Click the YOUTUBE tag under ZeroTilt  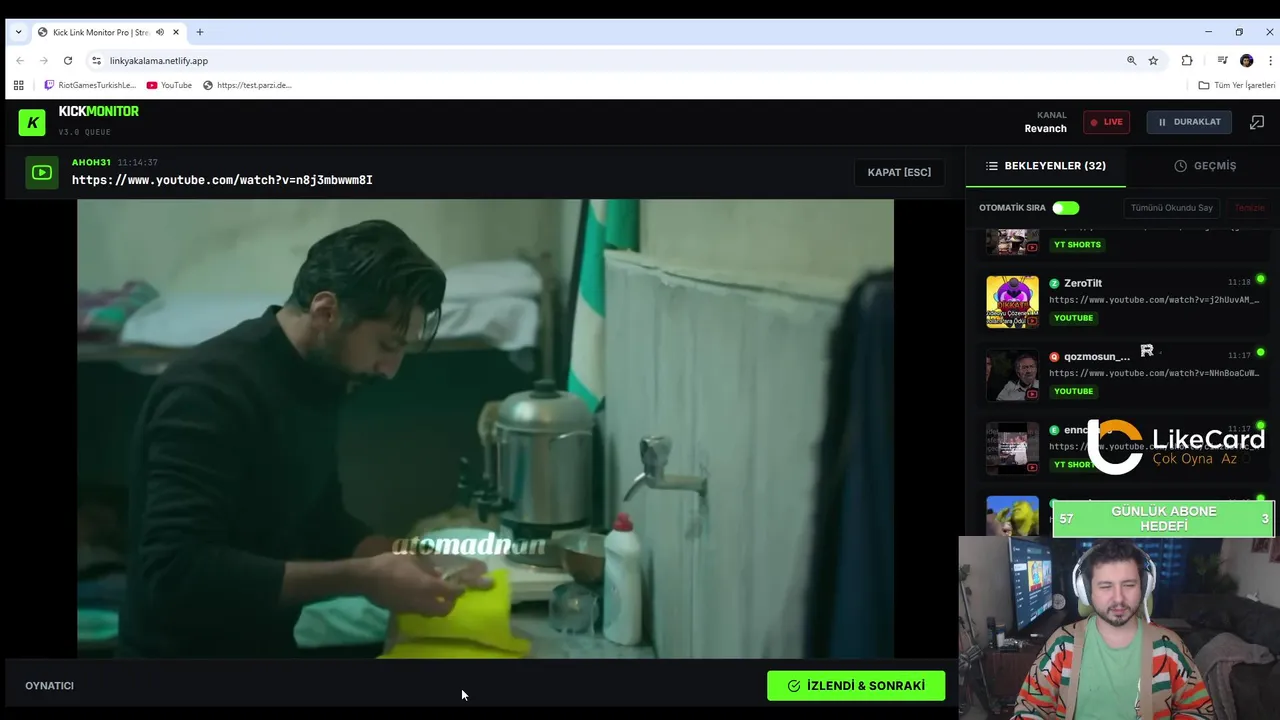click(x=1073, y=318)
